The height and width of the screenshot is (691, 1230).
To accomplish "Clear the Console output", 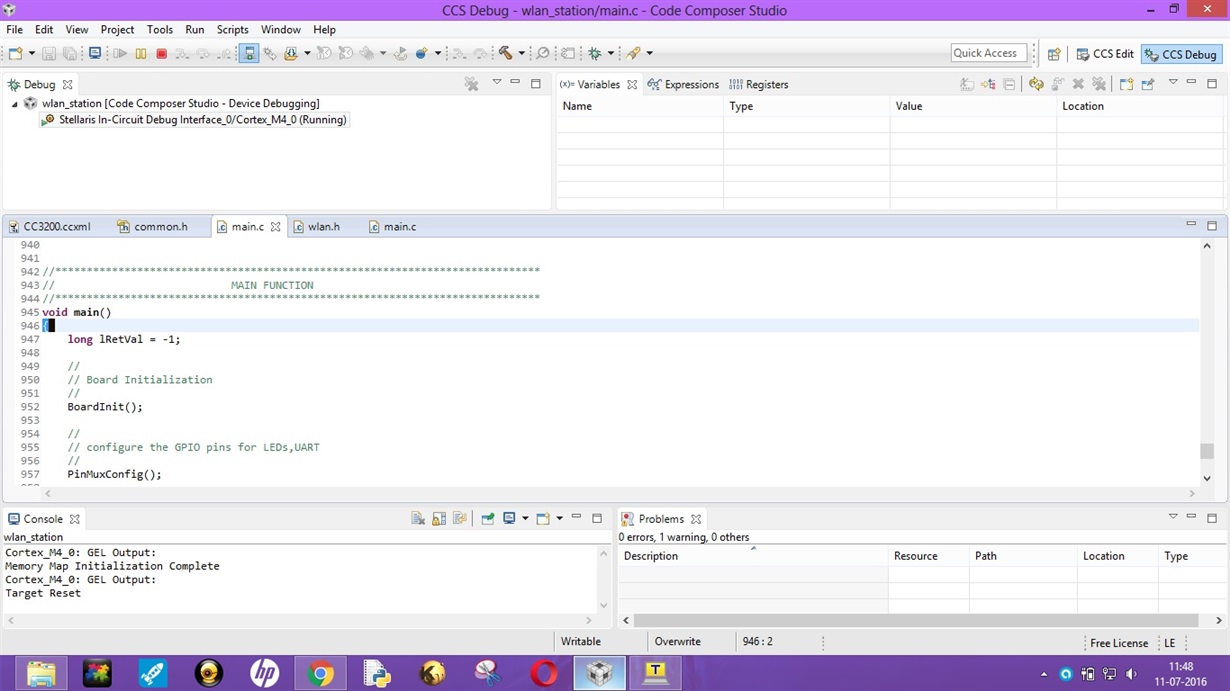I will click(418, 518).
